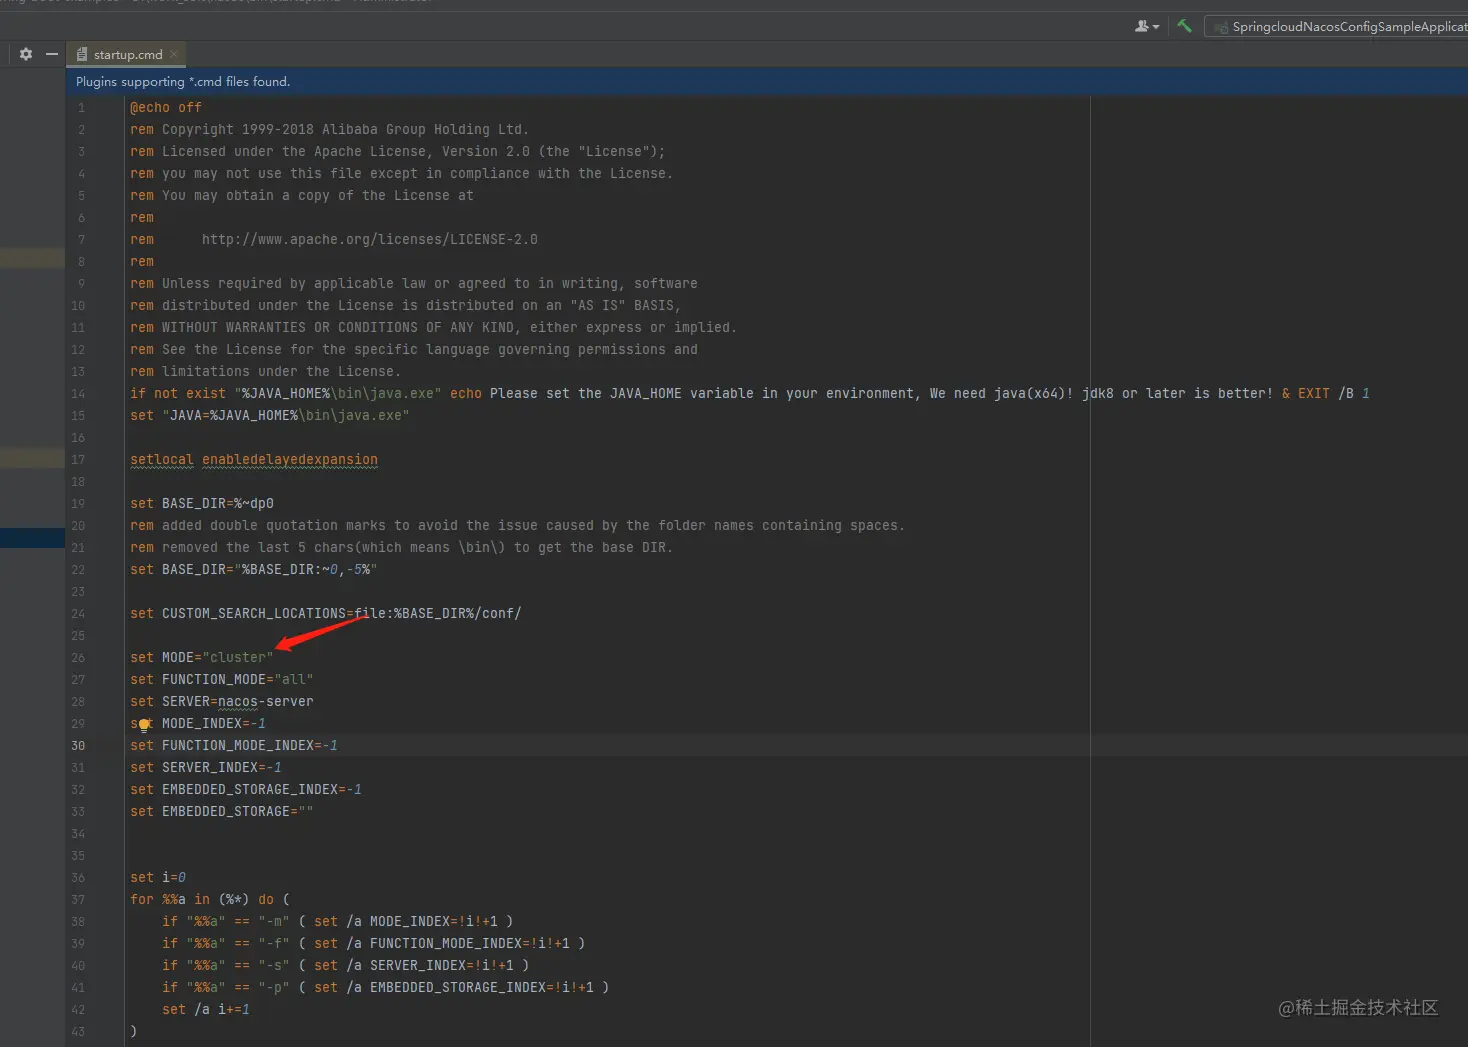This screenshot has width=1468, height=1047.
Task: Click the 'Plugins supporting *.cmd files found.' banner
Action: pos(183,82)
